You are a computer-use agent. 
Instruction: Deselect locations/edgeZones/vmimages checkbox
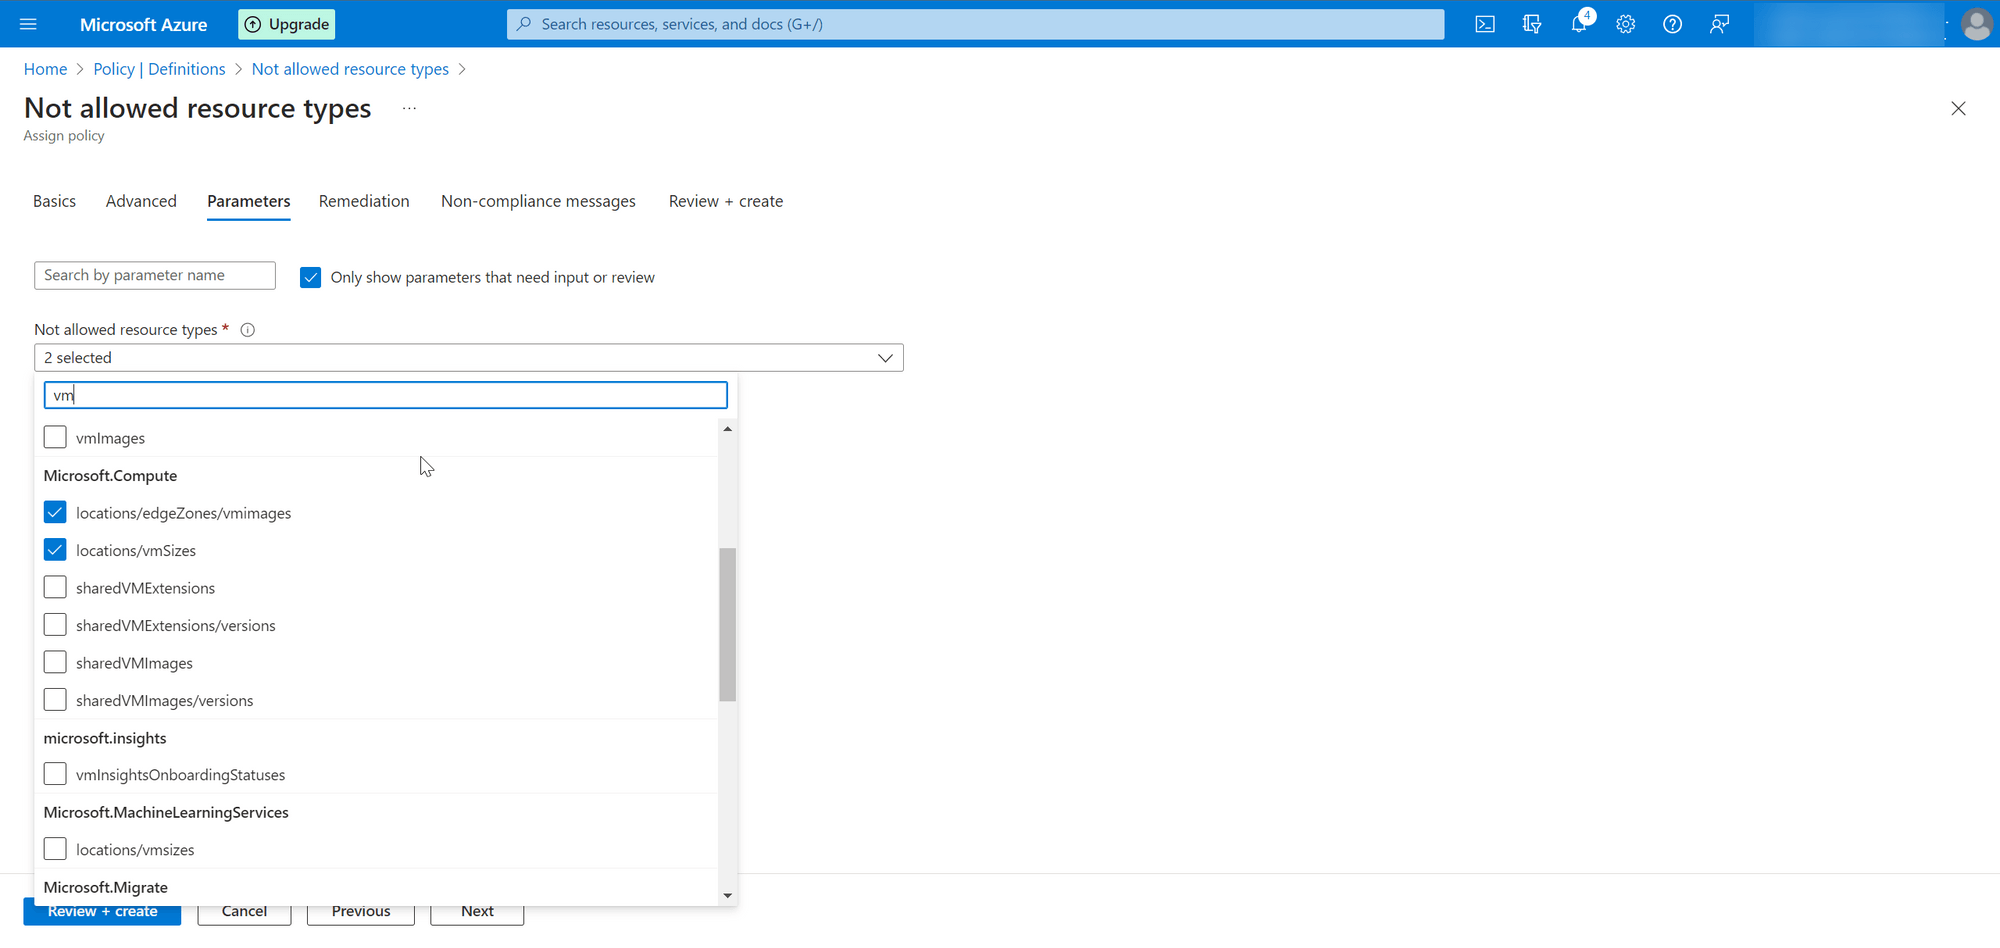tap(55, 512)
